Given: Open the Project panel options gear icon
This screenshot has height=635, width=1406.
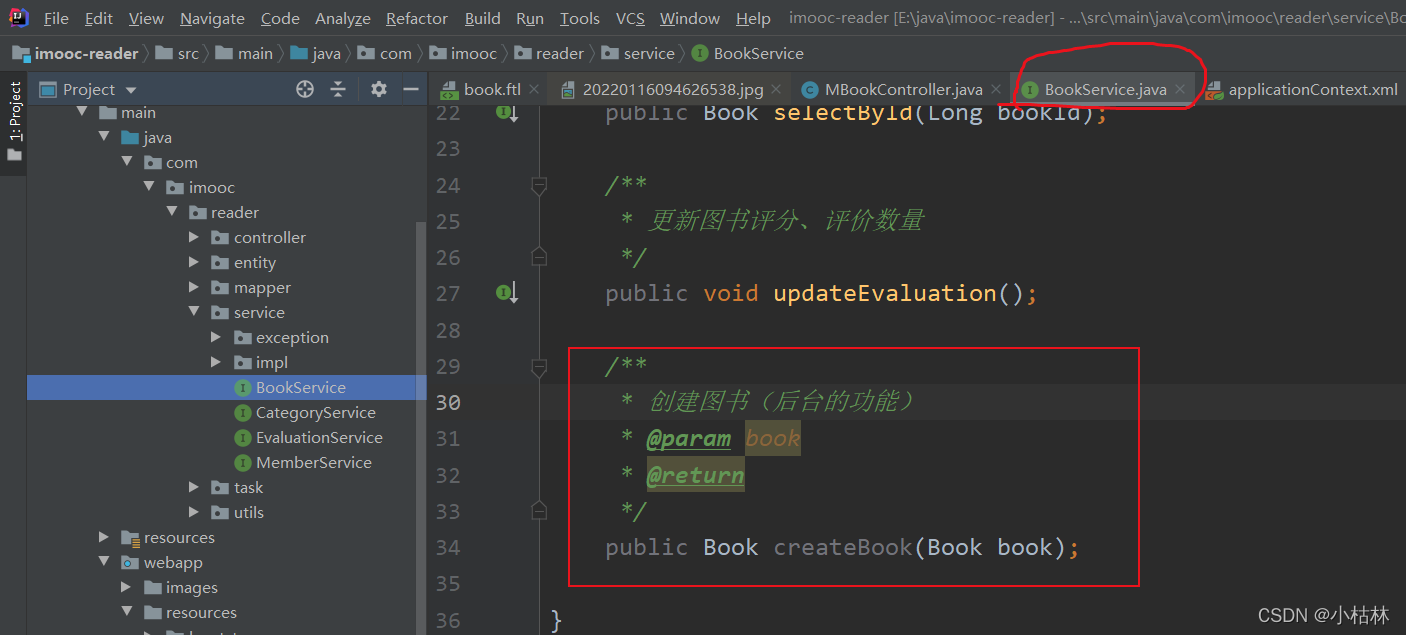Looking at the screenshot, I should [x=377, y=88].
